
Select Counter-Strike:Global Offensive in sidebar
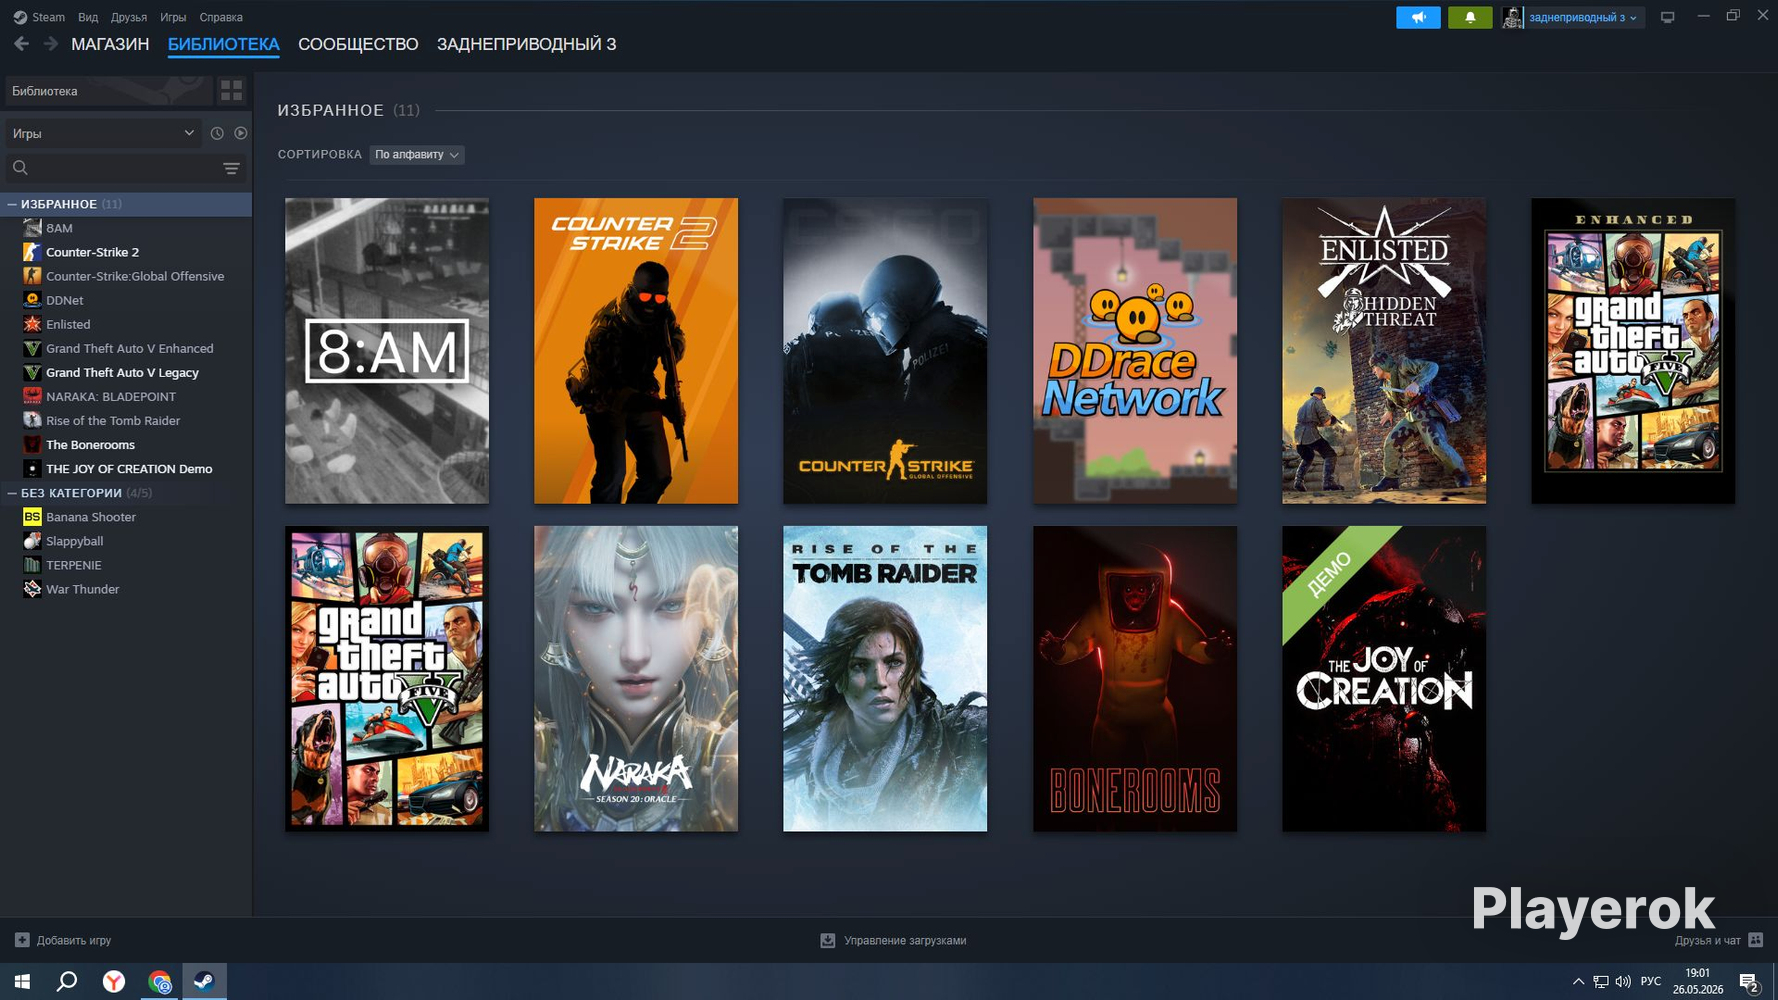point(125,276)
